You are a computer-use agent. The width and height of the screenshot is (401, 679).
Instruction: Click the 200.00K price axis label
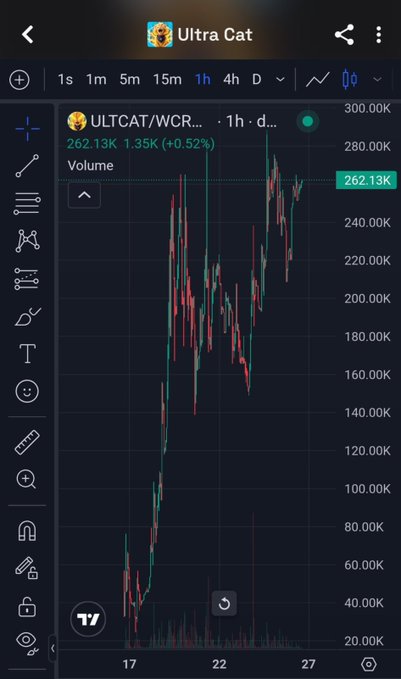(367, 299)
